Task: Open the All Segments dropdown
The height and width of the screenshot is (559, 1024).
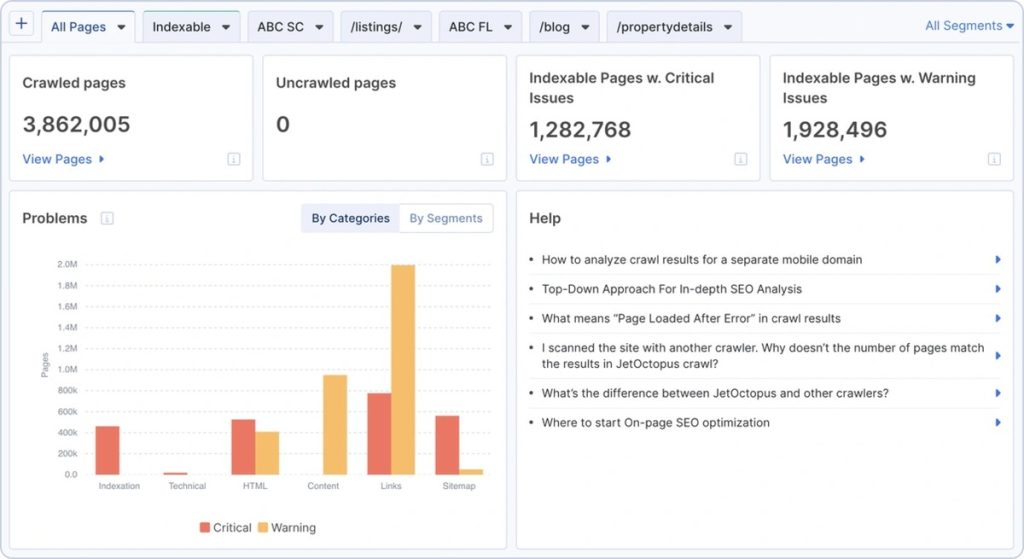Action: pyautogui.click(x=969, y=26)
